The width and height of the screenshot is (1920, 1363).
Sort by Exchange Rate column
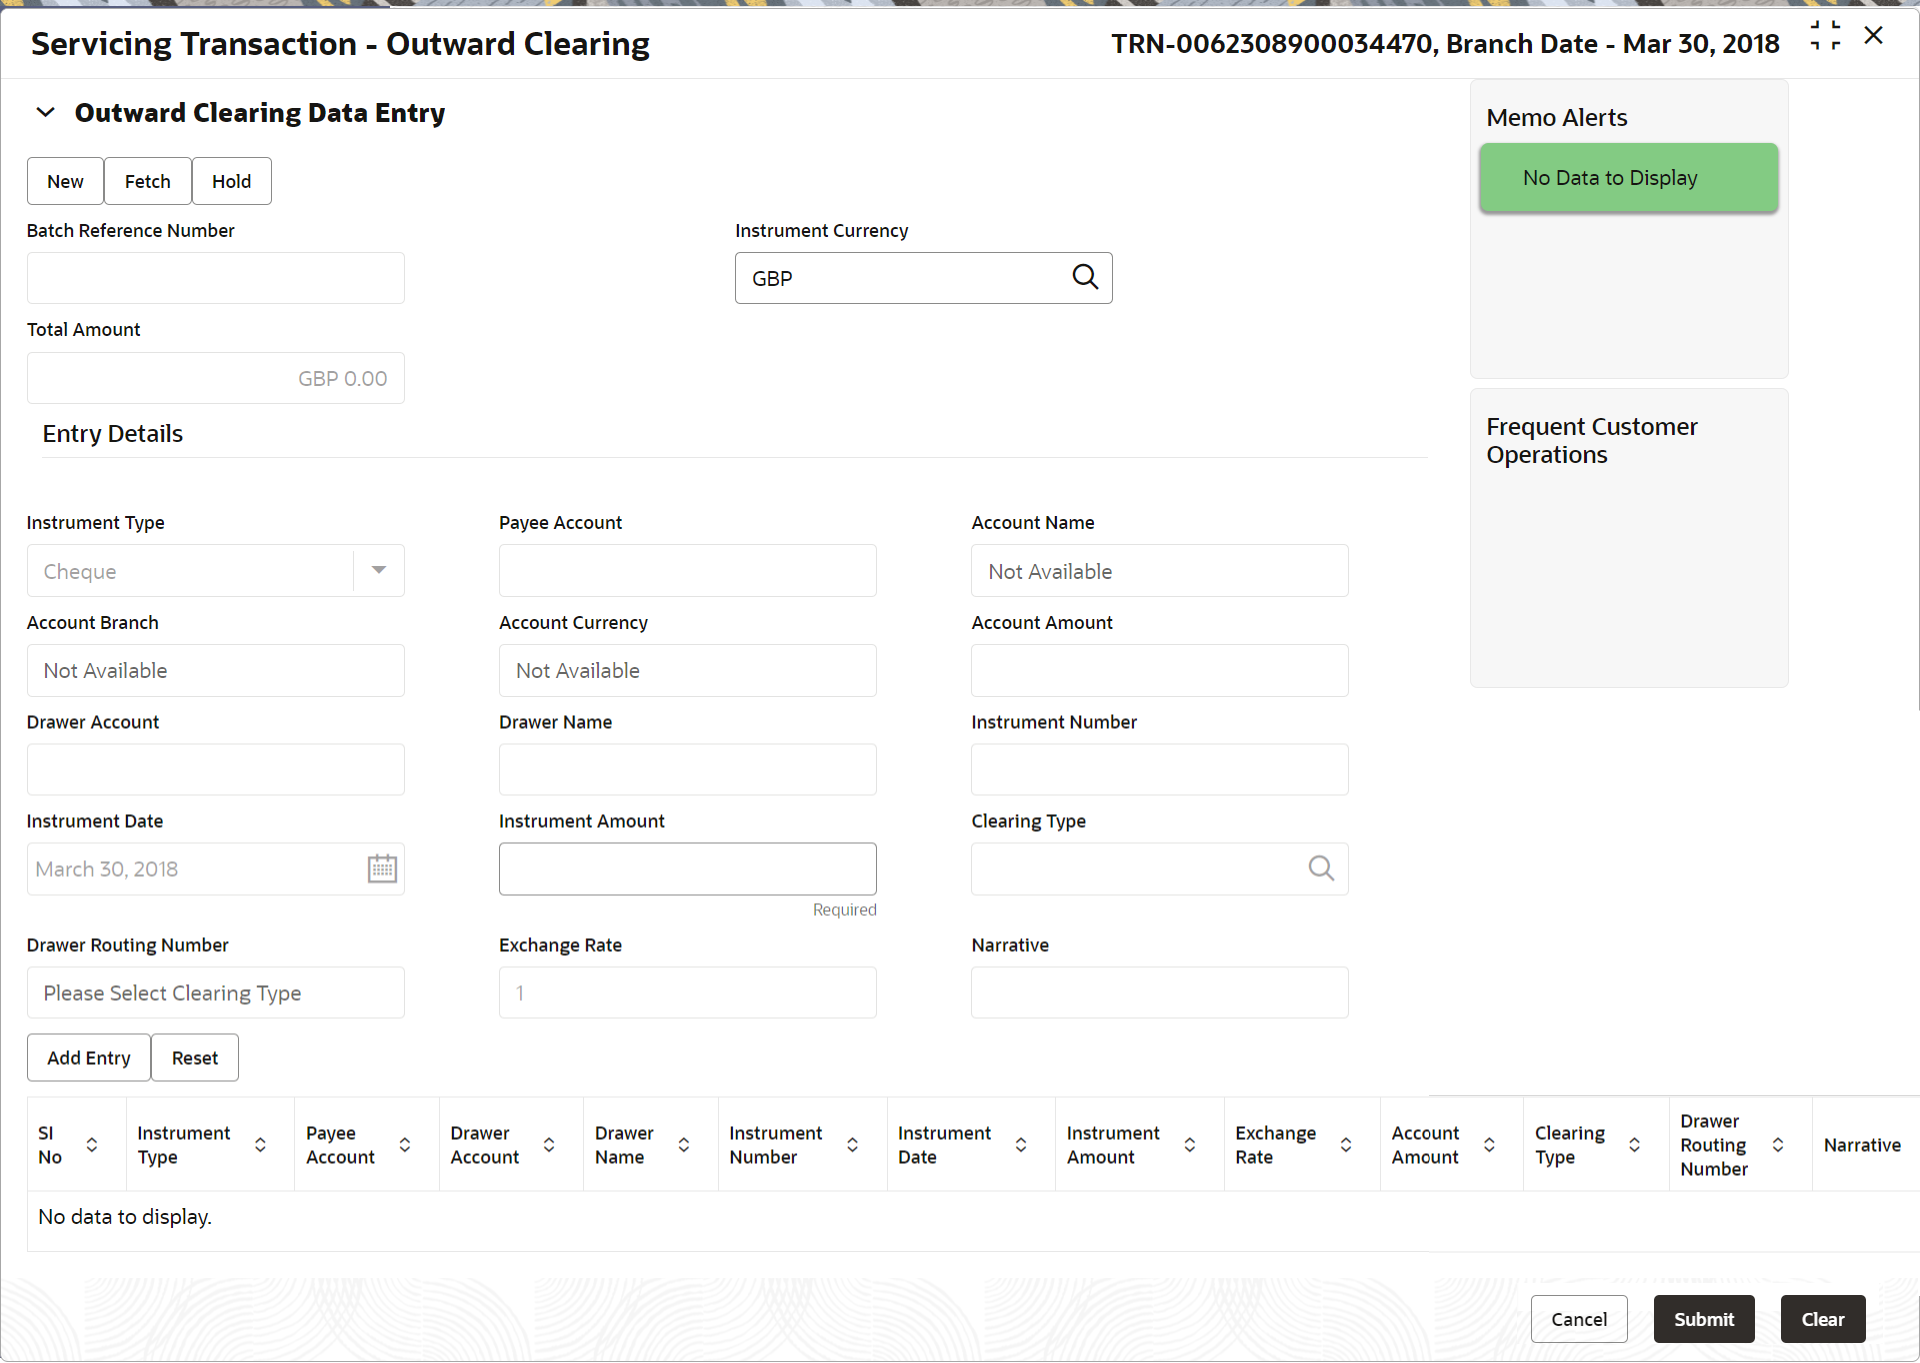click(x=1346, y=1145)
